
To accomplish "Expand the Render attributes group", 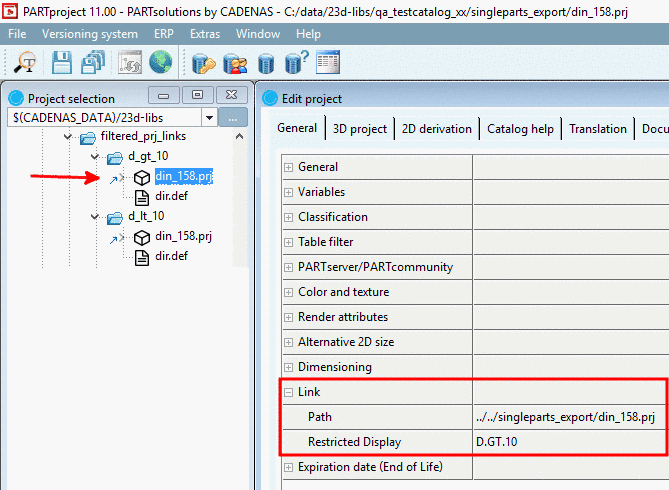I will 288,317.
